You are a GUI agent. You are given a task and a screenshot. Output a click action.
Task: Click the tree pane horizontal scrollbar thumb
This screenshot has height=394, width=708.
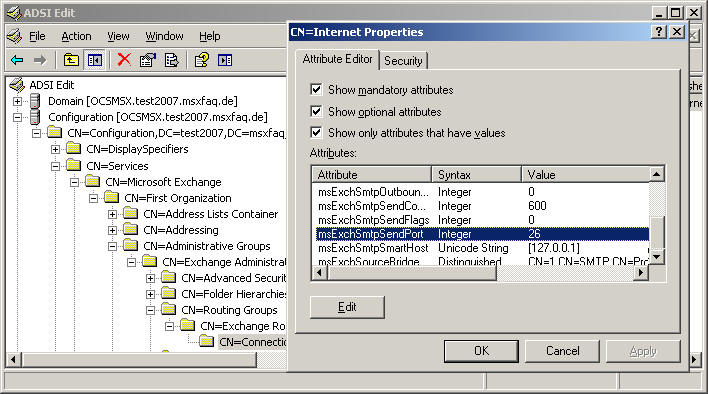(x=140, y=360)
